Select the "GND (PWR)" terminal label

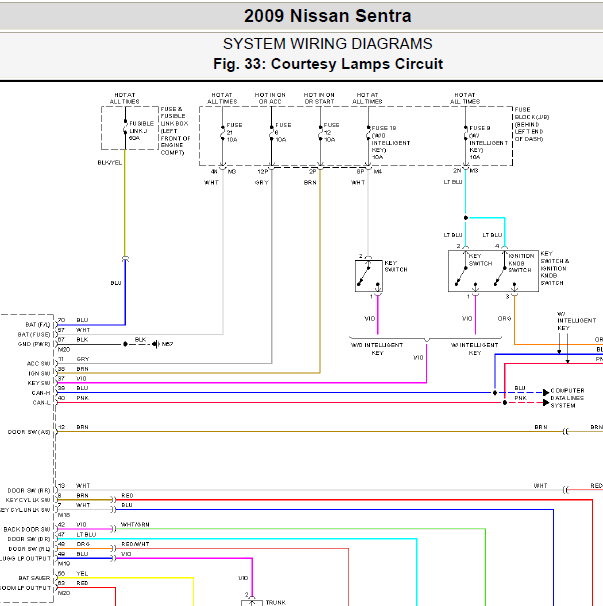34,344
